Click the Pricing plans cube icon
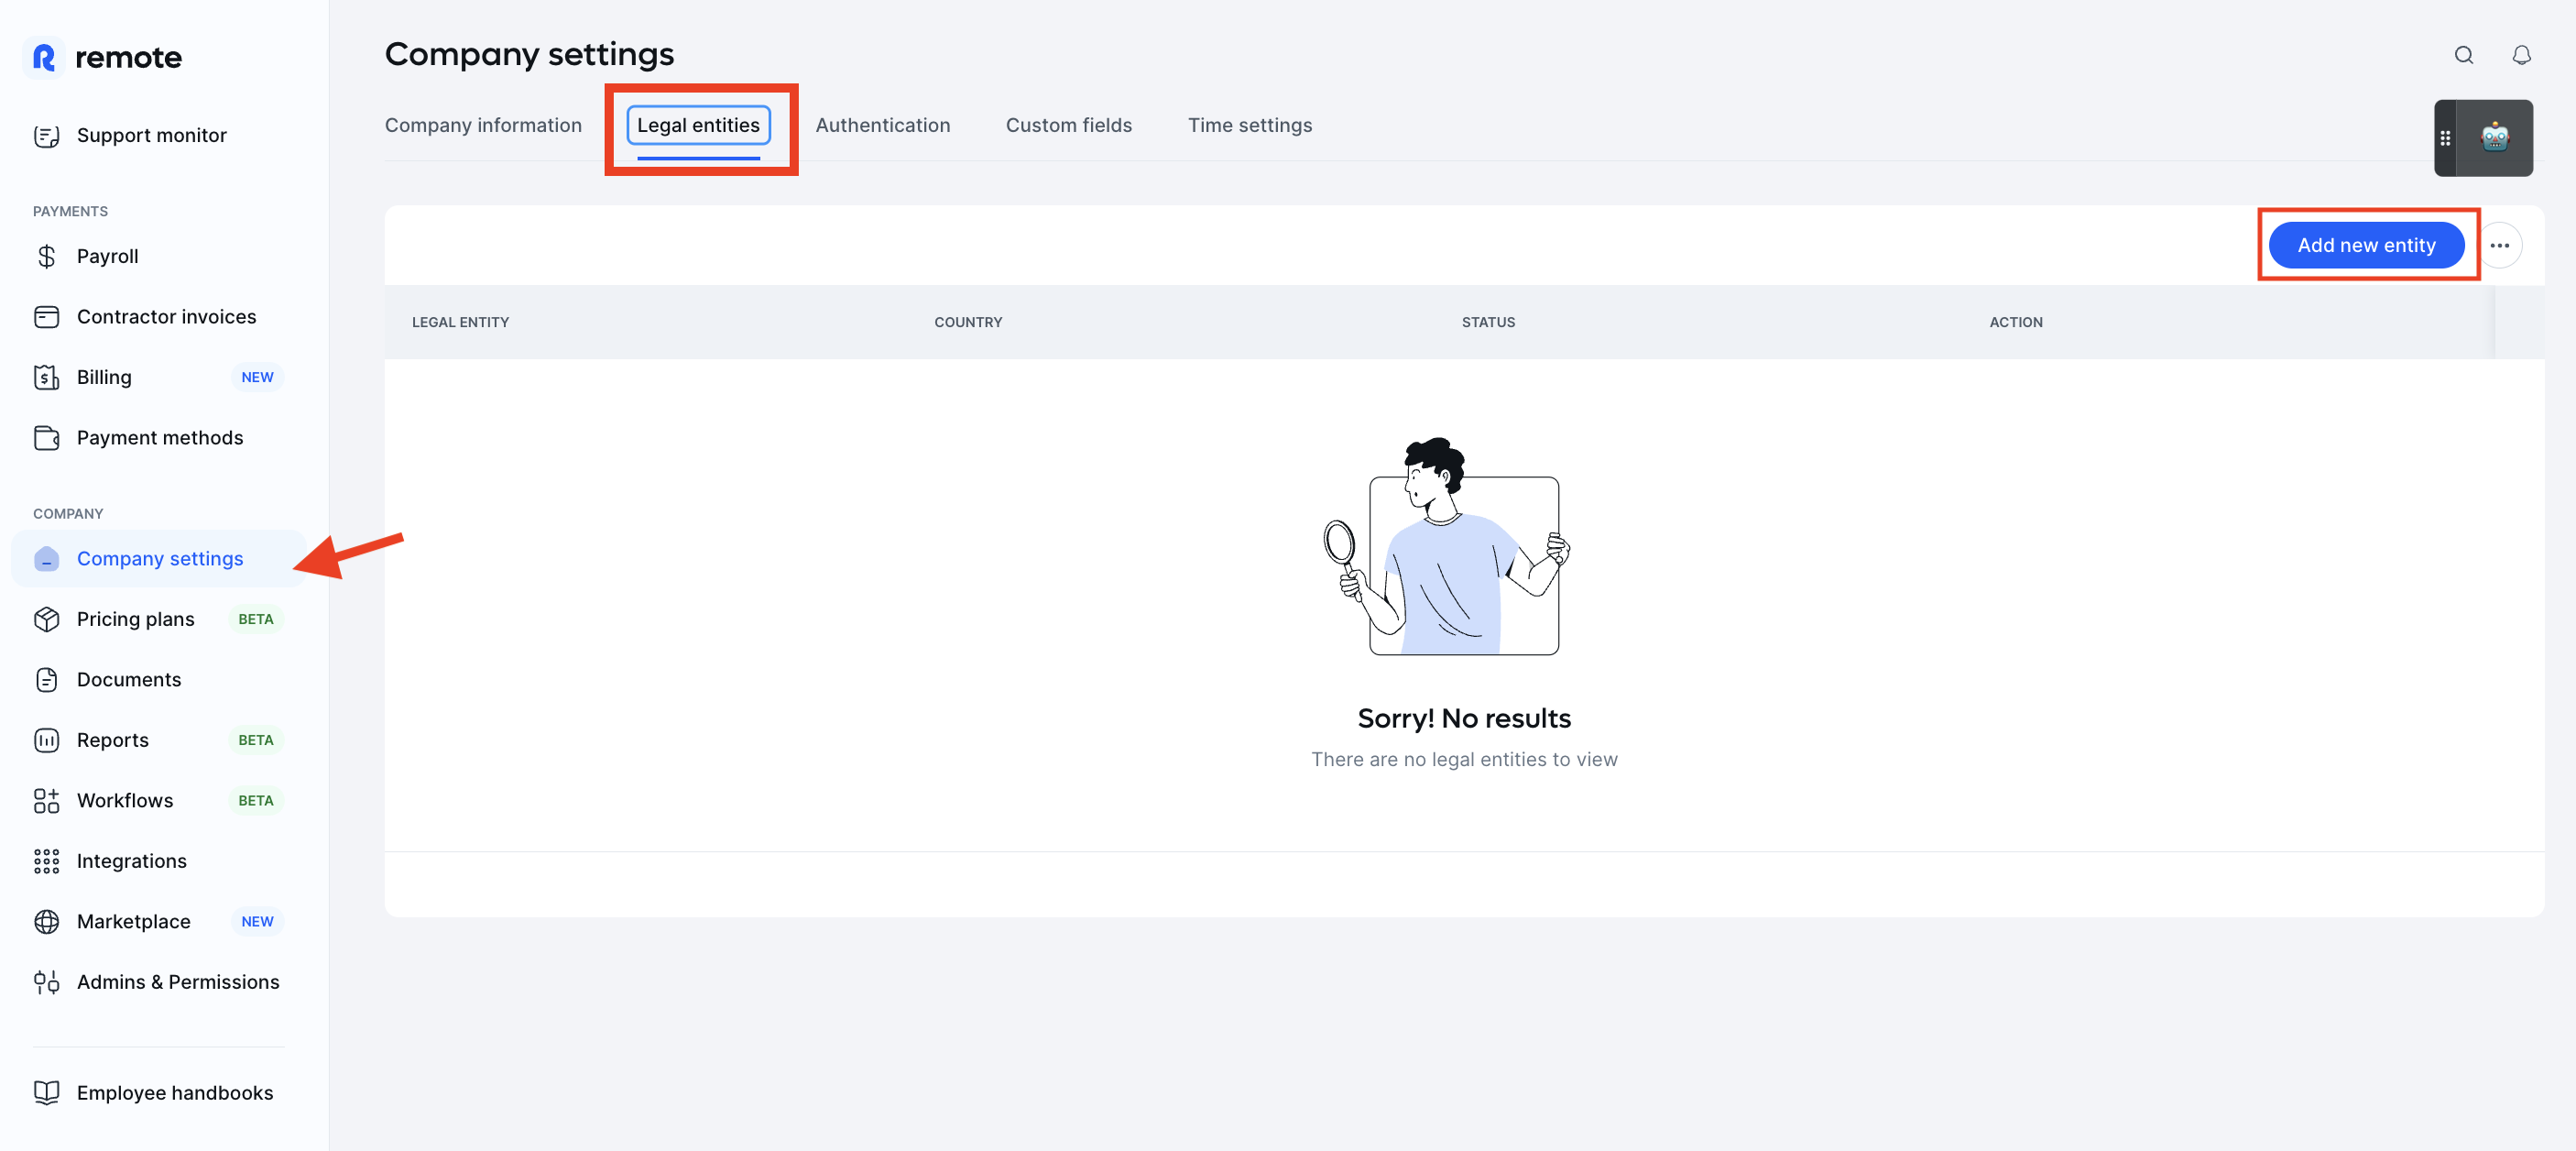The image size is (2576, 1151). click(x=46, y=619)
